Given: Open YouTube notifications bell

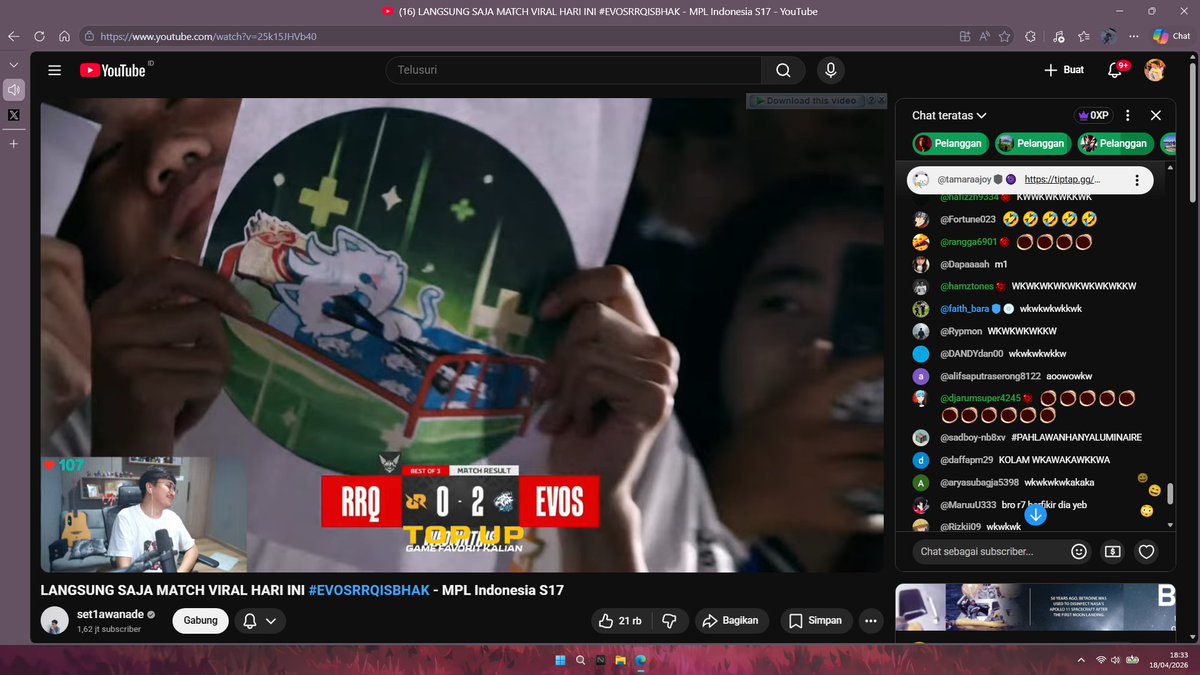Looking at the screenshot, I should click(1115, 70).
